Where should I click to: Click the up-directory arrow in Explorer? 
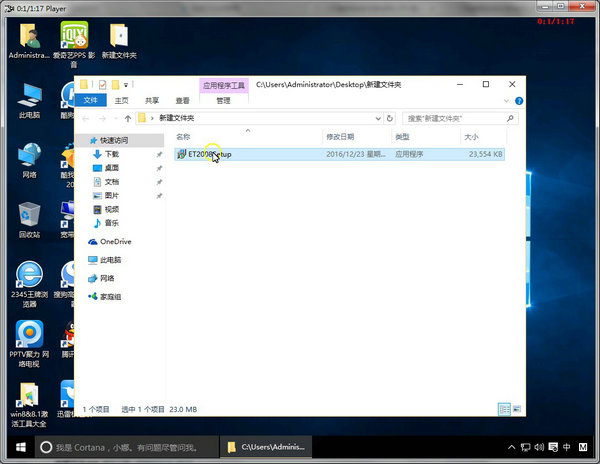point(125,118)
